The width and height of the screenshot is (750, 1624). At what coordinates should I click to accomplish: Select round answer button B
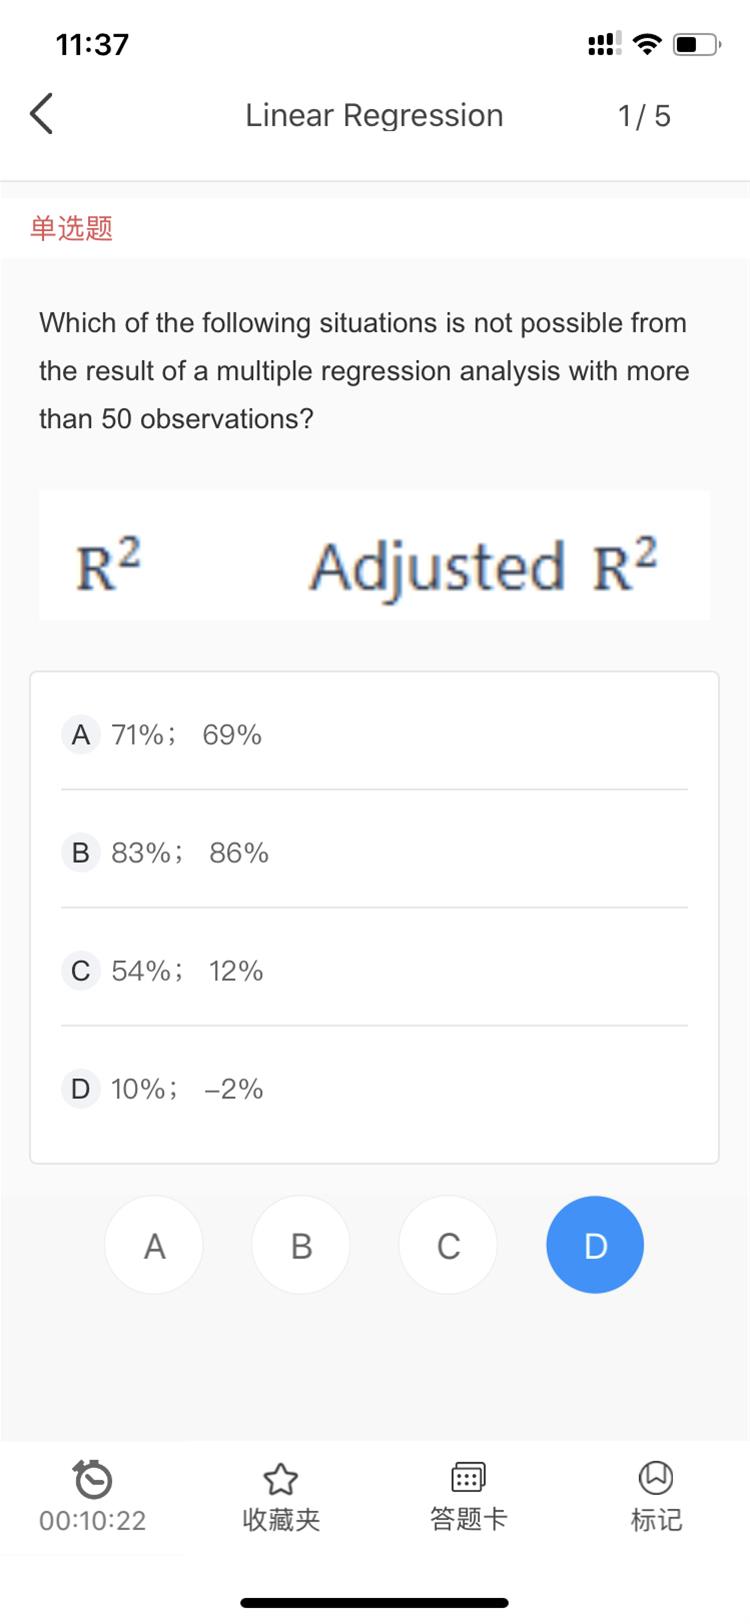coord(301,1245)
